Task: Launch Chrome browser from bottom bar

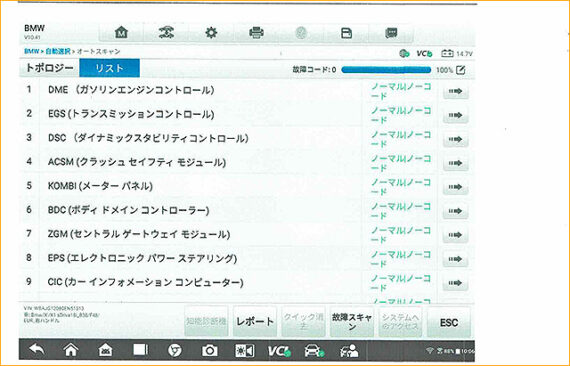Action: pyautogui.click(x=174, y=350)
